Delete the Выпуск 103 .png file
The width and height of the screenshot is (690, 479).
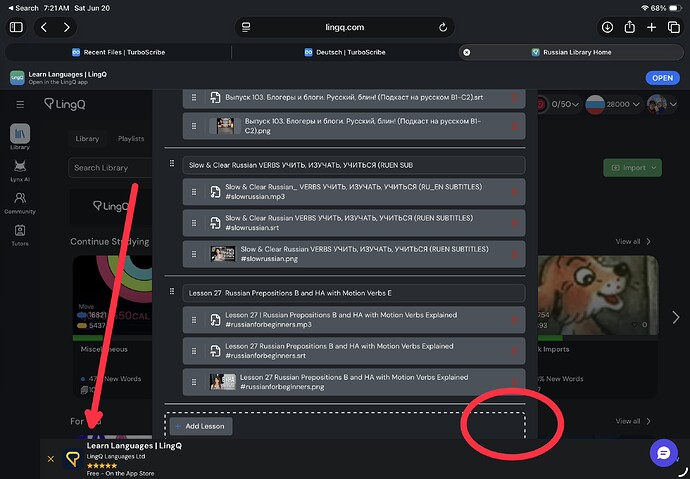[514, 126]
